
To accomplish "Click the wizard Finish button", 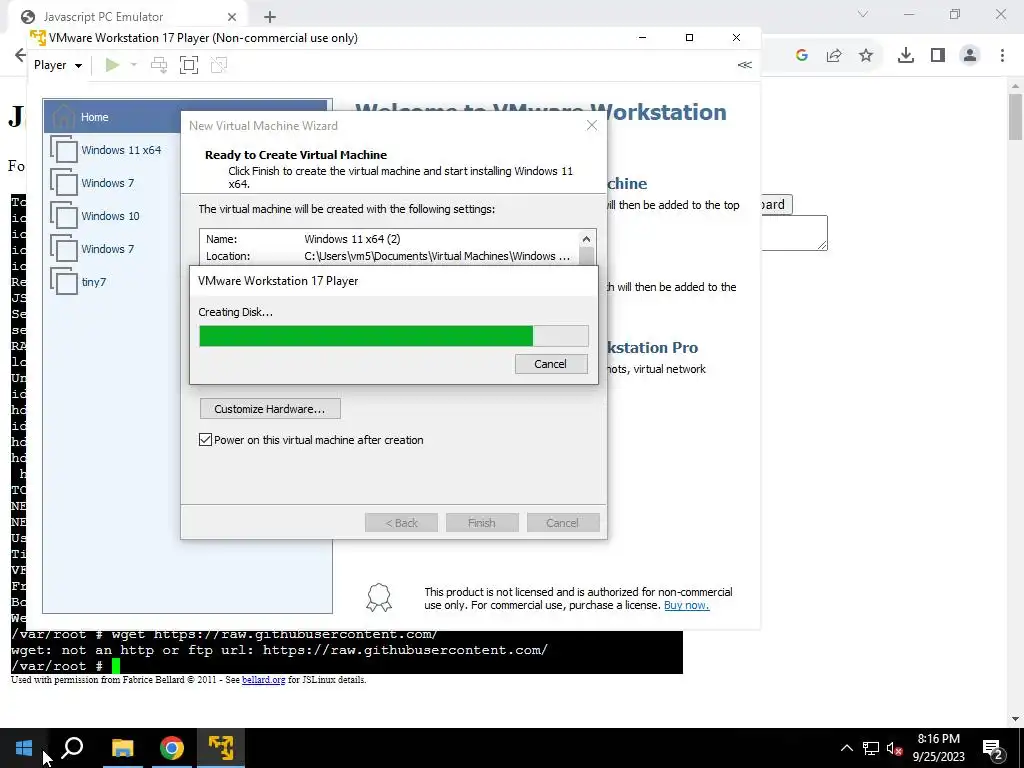I will (x=482, y=522).
